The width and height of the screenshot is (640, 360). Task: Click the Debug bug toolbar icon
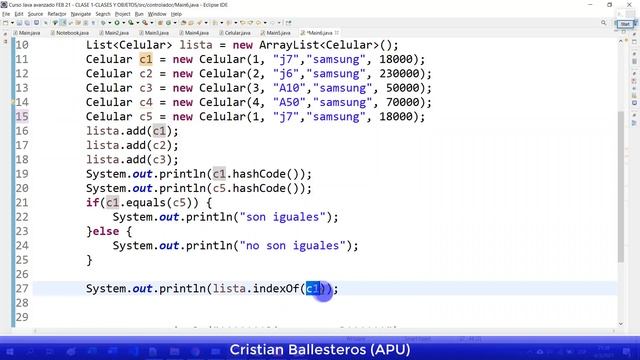[x=103, y=23]
